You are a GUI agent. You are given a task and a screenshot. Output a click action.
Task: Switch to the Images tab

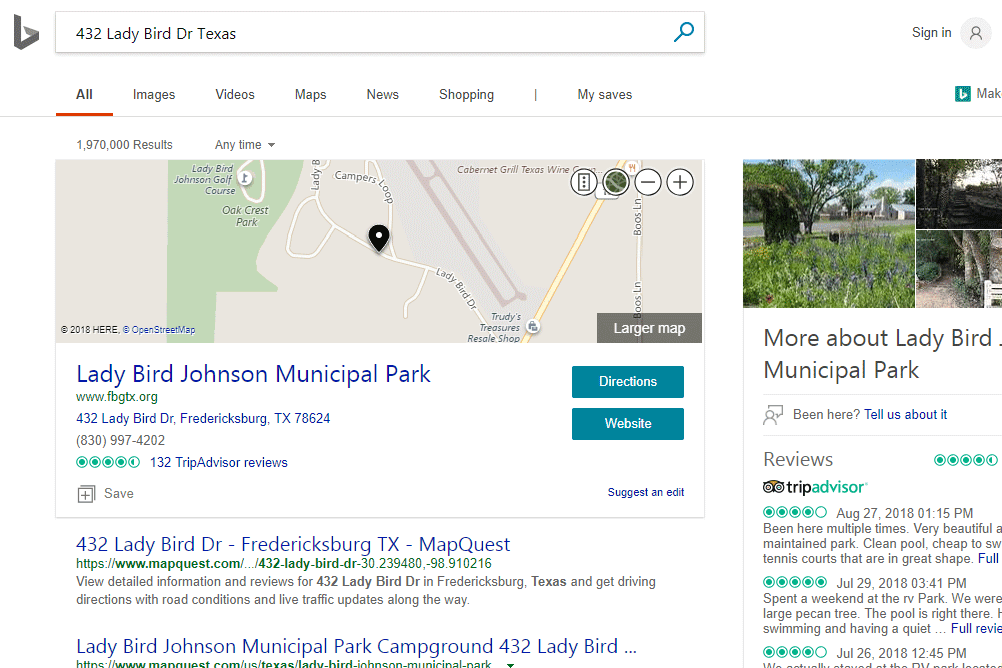(154, 95)
